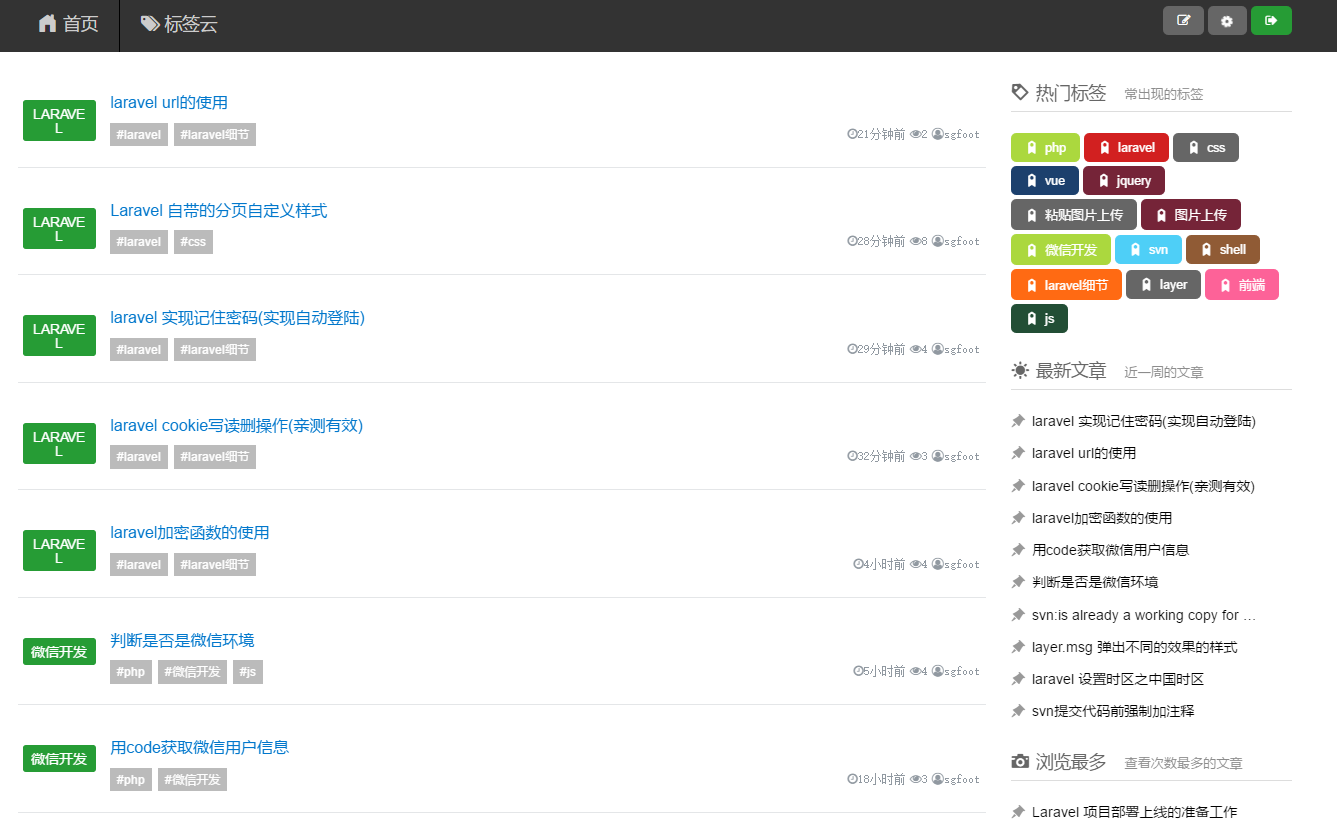Click the 热门标签 section heading
The height and width of the screenshot is (830, 1337).
(x=1071, y=93)
